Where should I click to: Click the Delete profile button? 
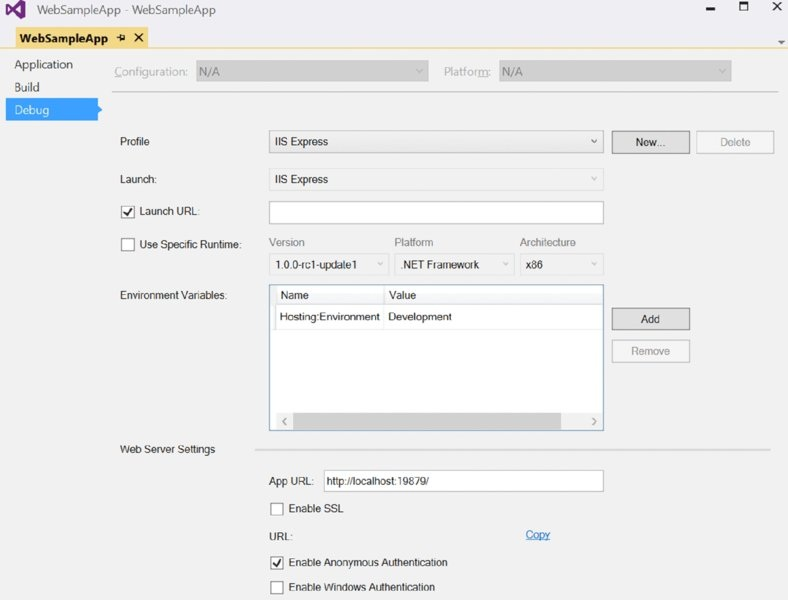pos(735,142)
